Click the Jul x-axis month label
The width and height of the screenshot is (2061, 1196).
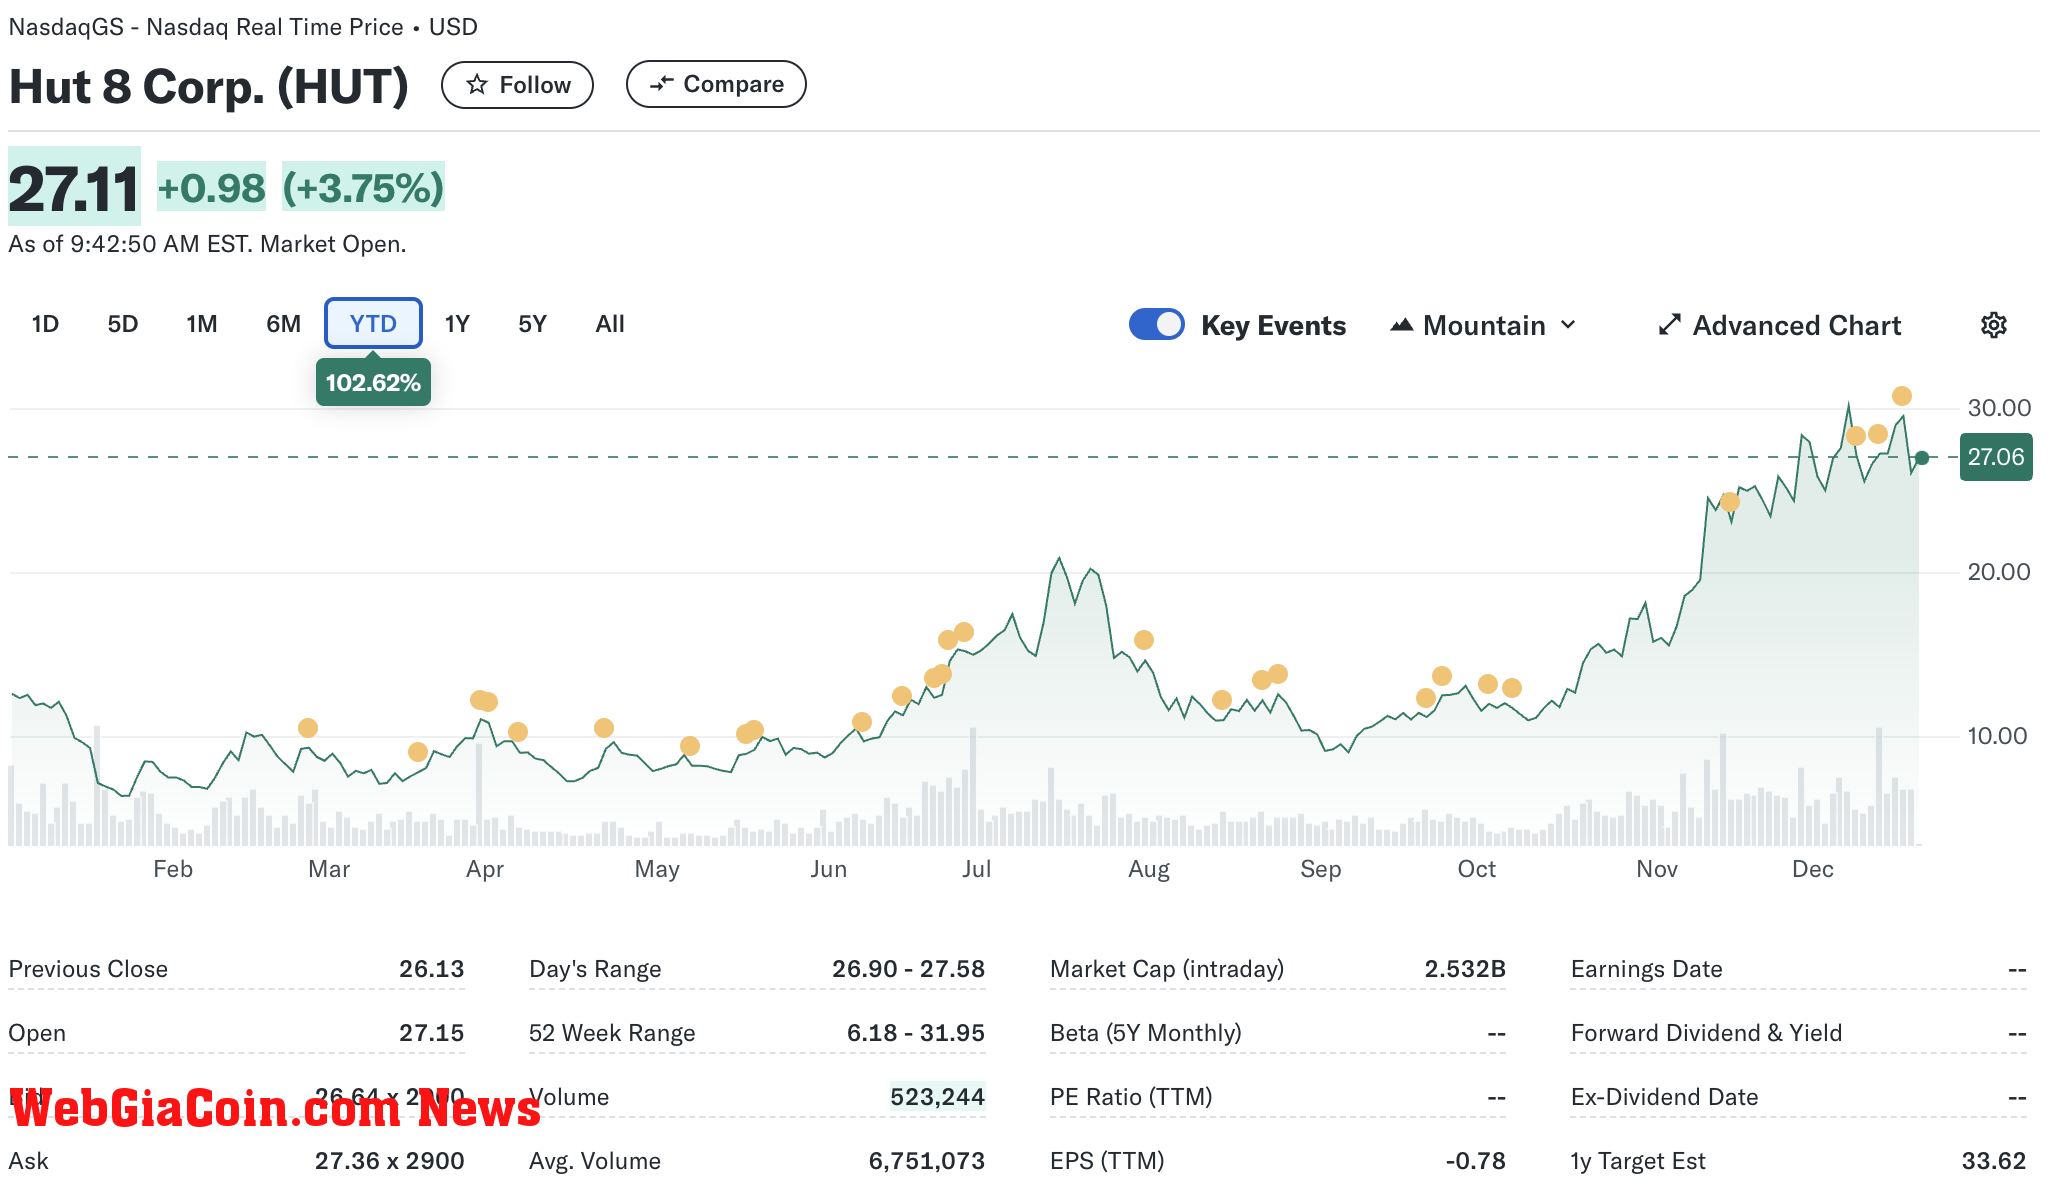coord(976,869)
